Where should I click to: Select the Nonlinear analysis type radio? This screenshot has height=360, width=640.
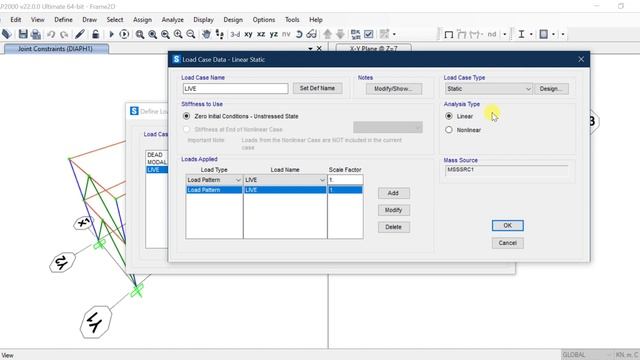point(449,130)
